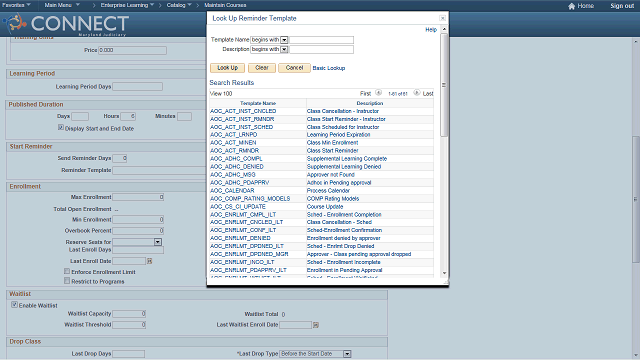Click the Send Reminder Days field
Screen dimensions: 640x360
click(120, 158)
